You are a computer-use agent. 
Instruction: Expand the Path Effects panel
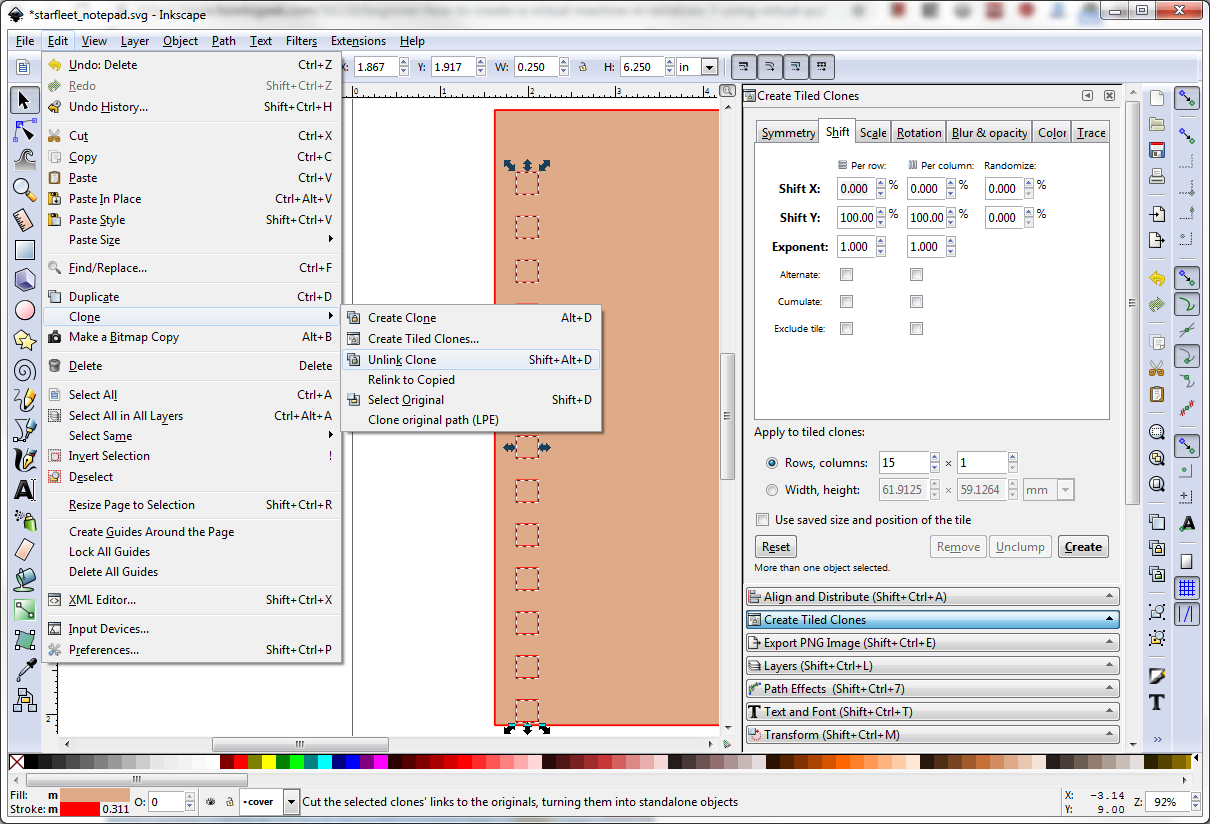click(932, 689)
